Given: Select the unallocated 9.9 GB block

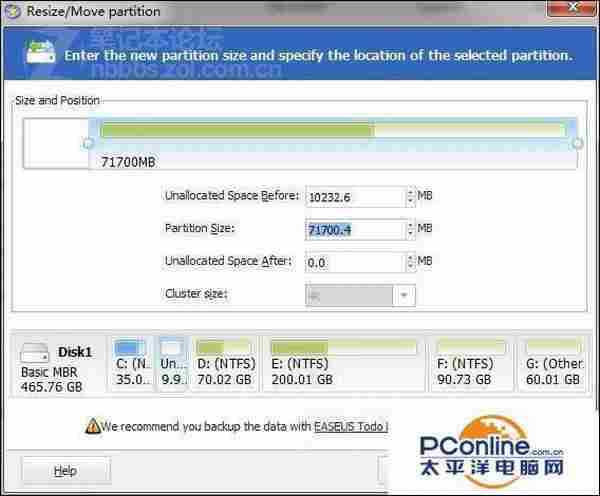Looking at the screenshot, I should click(171, 365).
